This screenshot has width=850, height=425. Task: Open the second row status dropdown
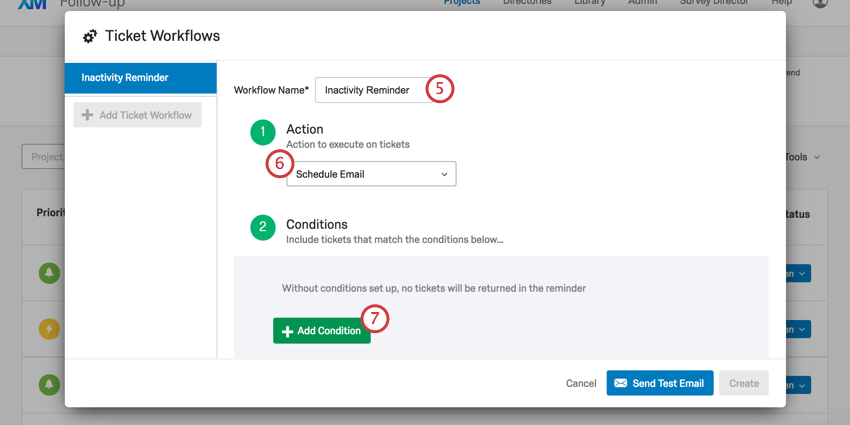[803, 329]
